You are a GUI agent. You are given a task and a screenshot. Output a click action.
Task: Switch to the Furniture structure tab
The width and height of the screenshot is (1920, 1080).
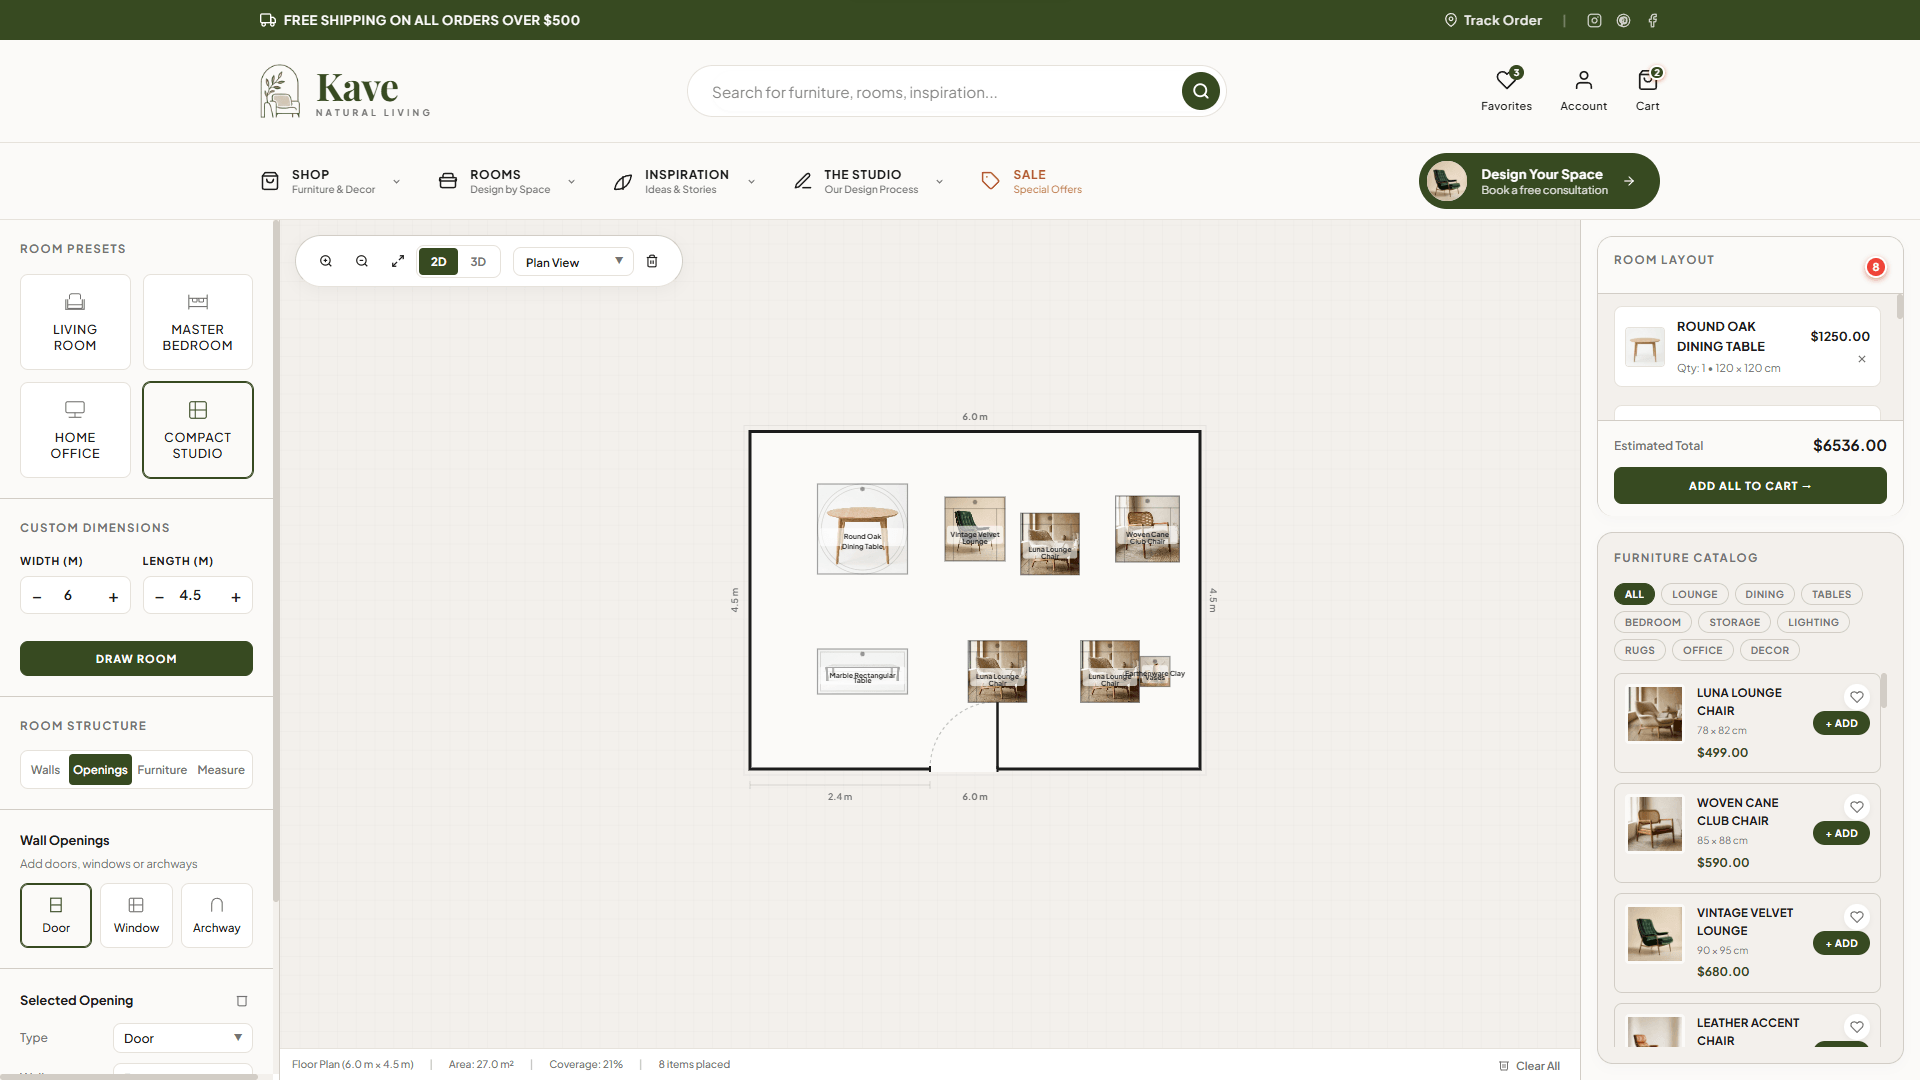pyautogui.click(x=162, y=770)
